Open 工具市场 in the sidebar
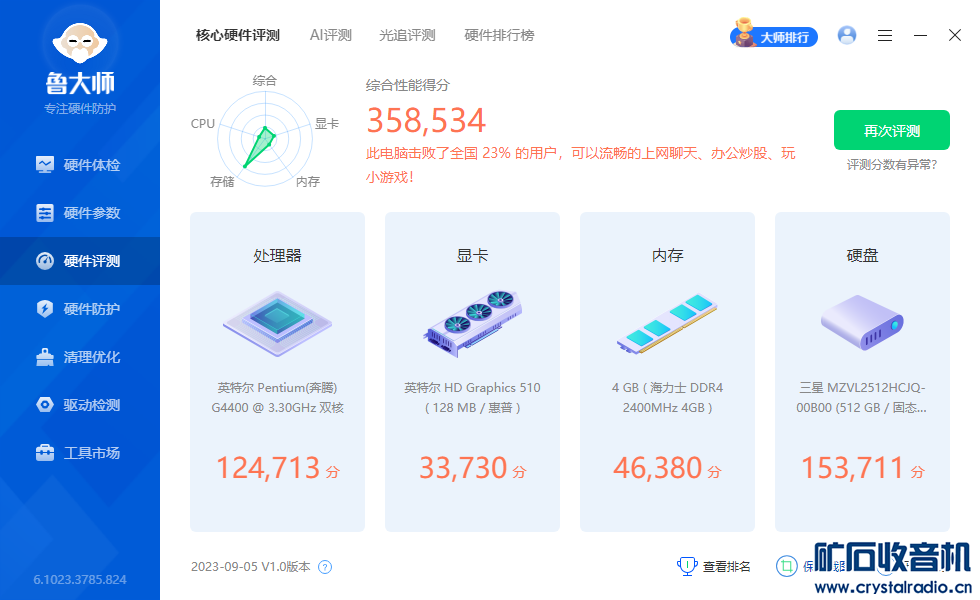This screenshot has height=600, width=980. 79,453
